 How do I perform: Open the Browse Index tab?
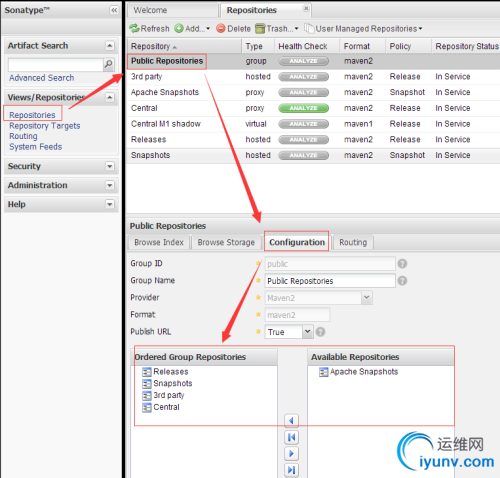pos(159,242)
